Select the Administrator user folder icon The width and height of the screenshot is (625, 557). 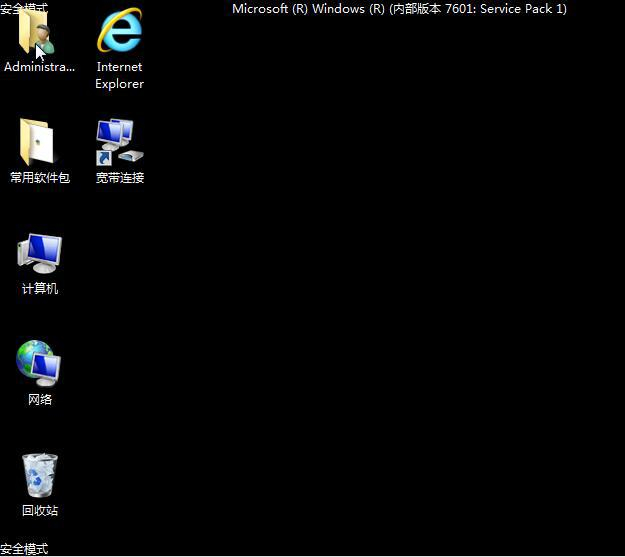[x=38, y=35]
